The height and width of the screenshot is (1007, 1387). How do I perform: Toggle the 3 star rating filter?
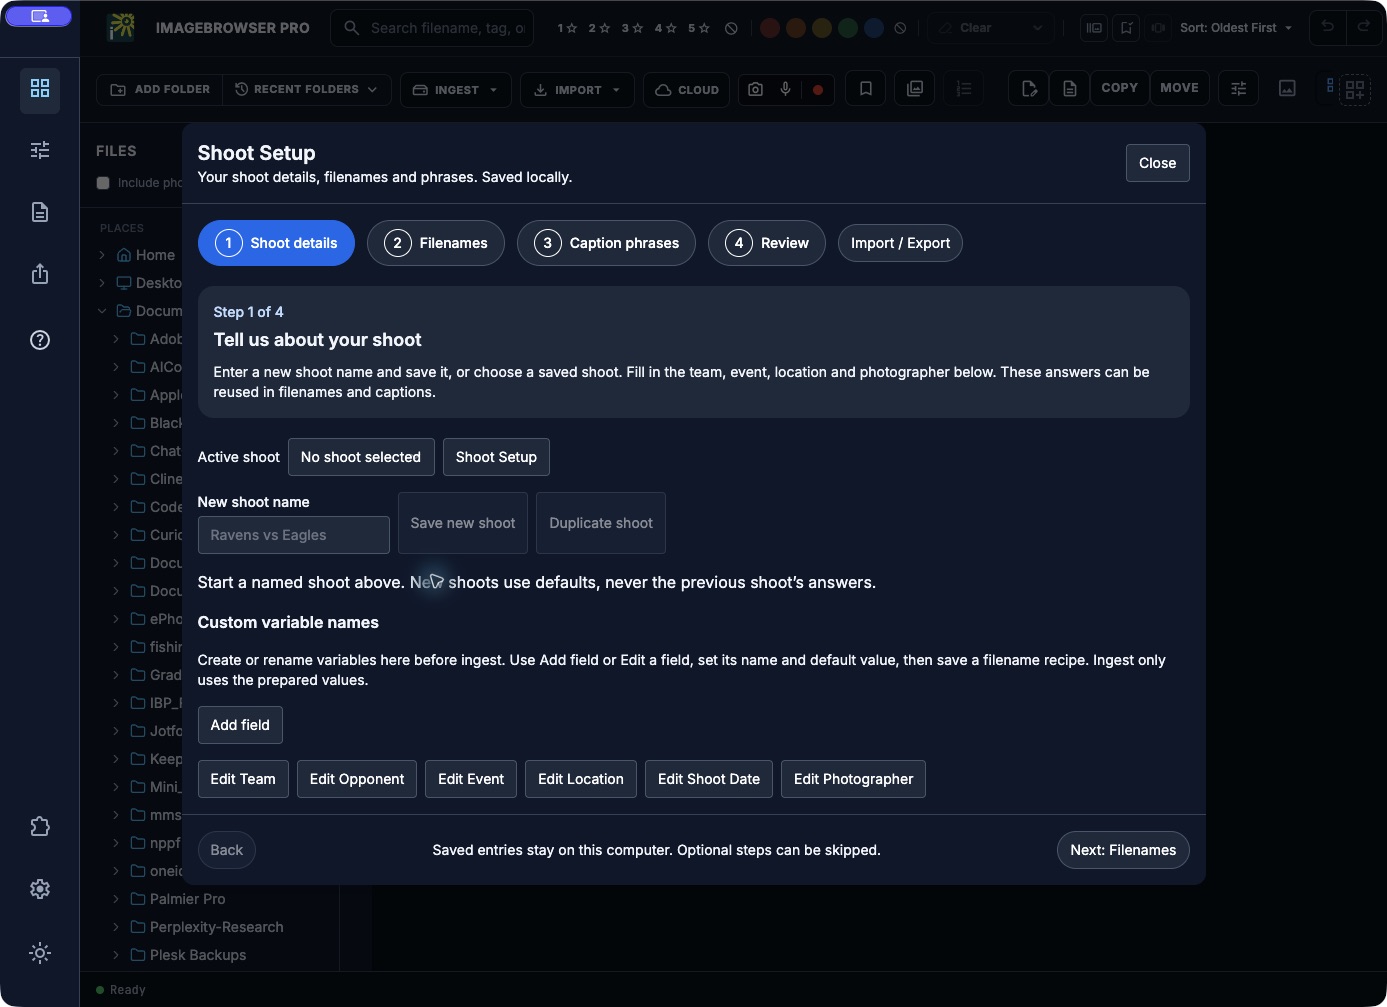tap(632, 28)
